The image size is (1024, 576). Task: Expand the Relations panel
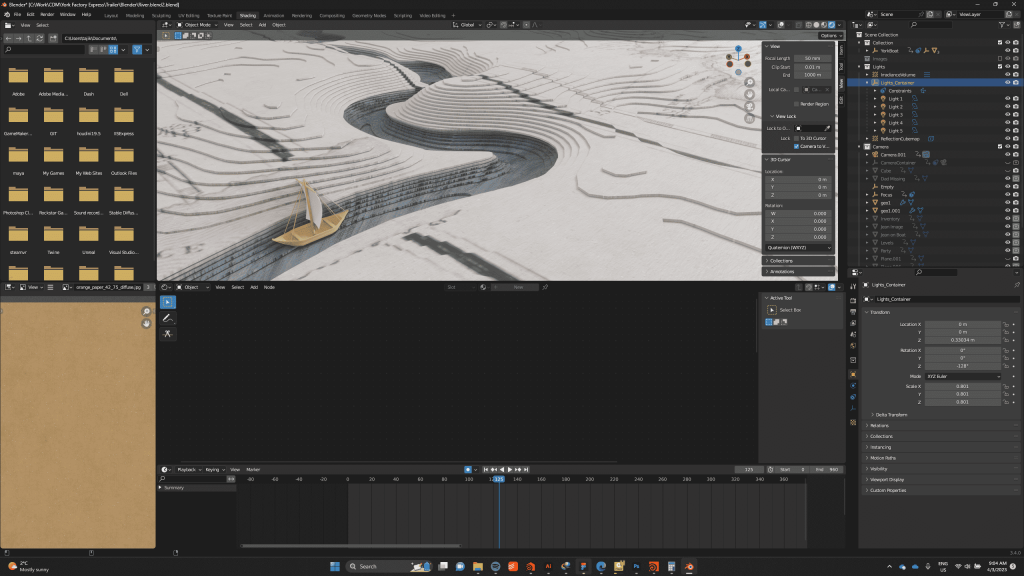tap(940, 425)
